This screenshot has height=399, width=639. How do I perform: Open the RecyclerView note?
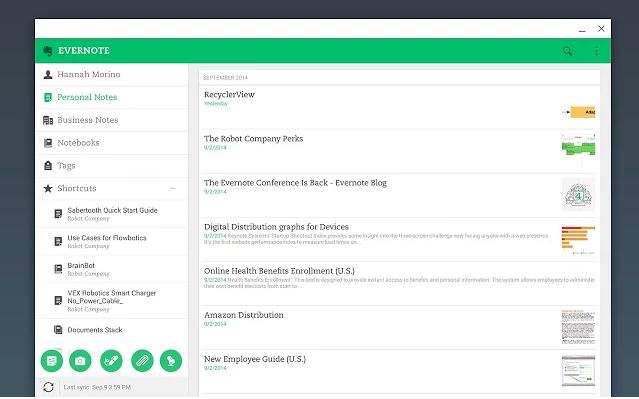tap(399, 107)
